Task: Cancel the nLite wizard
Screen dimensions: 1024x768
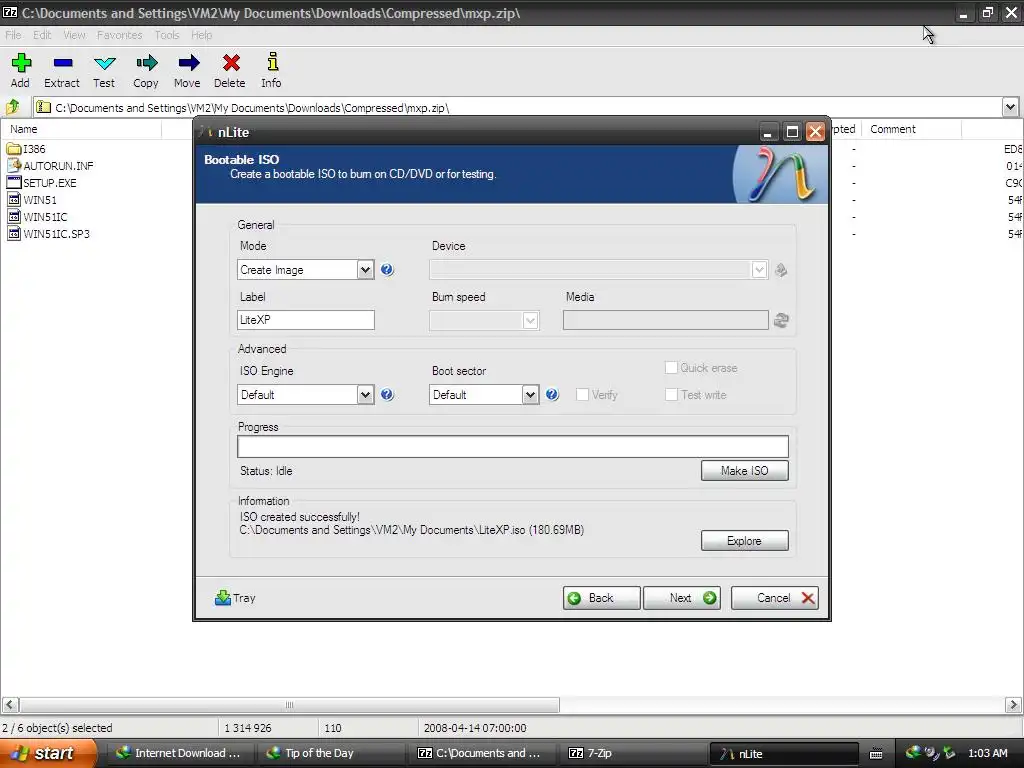Action: coord(775,598)
